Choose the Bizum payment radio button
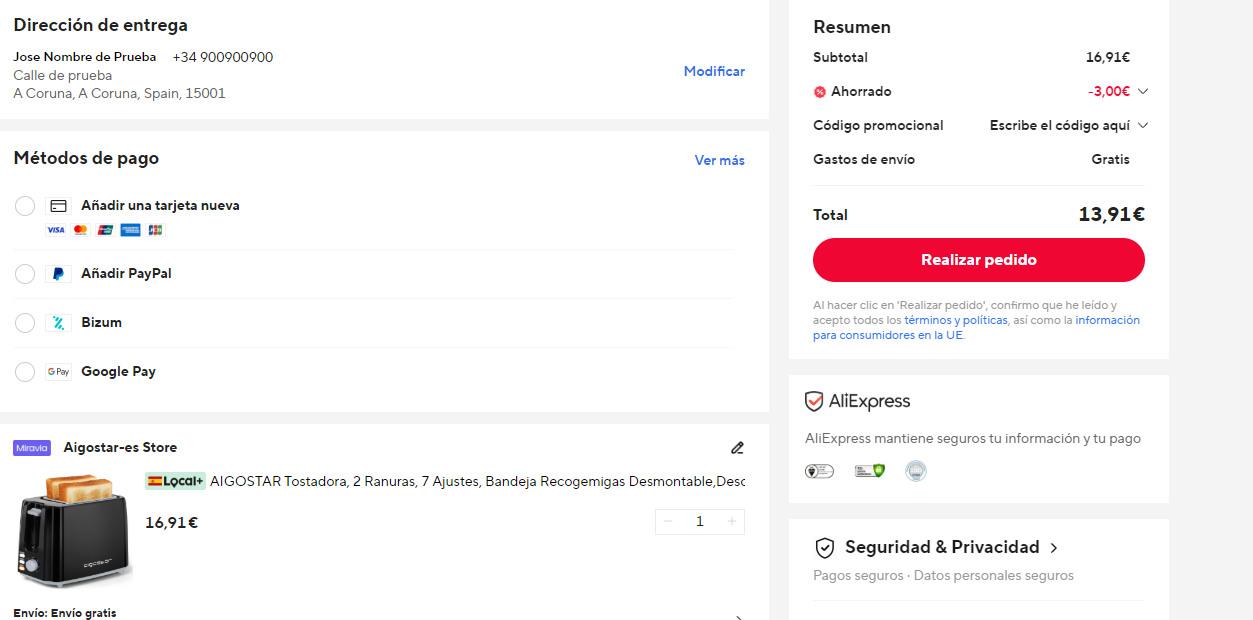 25,323
